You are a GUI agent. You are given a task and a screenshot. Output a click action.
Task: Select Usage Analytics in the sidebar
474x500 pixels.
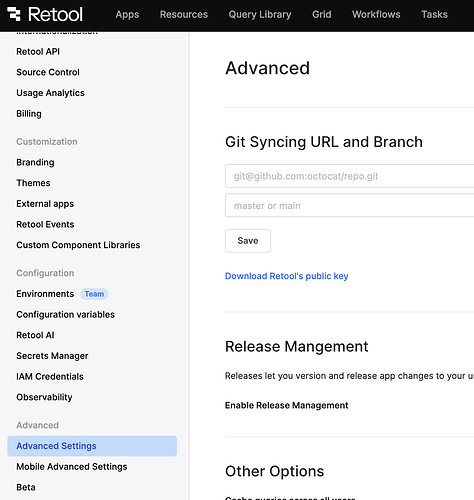point(50,93)
